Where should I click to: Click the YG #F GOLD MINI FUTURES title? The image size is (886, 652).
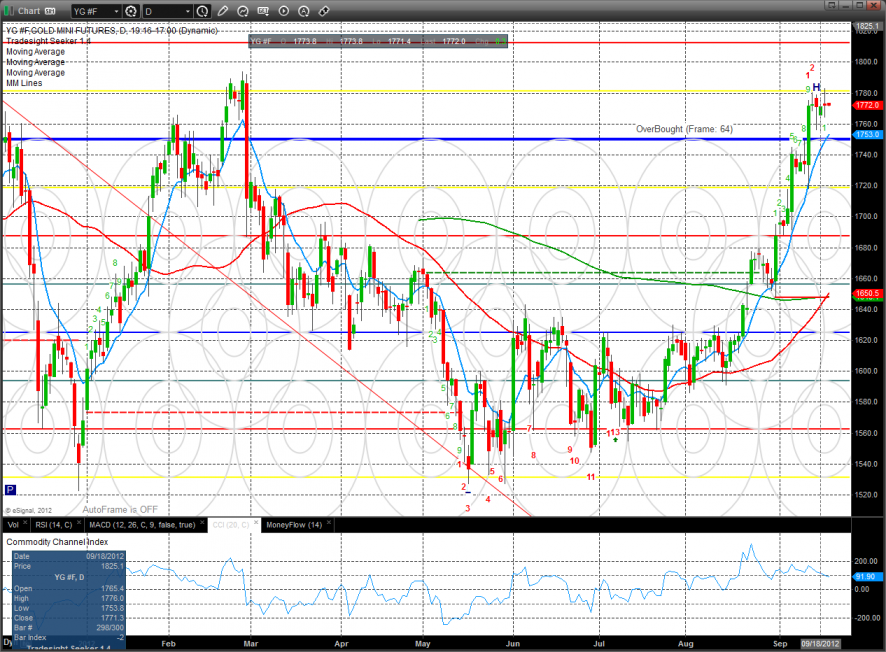pyautogui.click(x=111, y=31)
